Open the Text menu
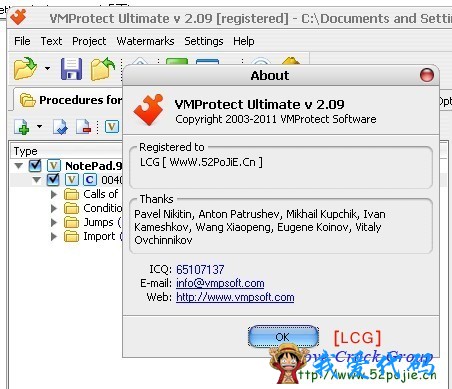 (51, 41)
